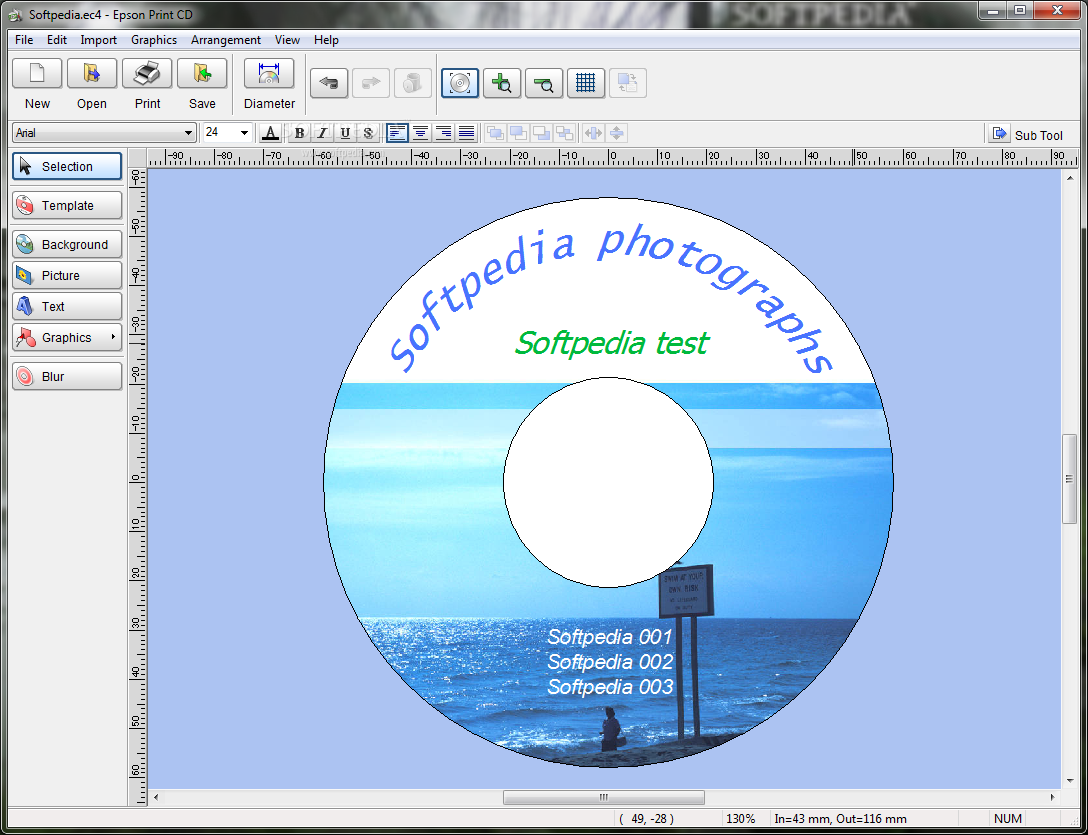
Task: Open the Blur tool
Action: point(67,376)
